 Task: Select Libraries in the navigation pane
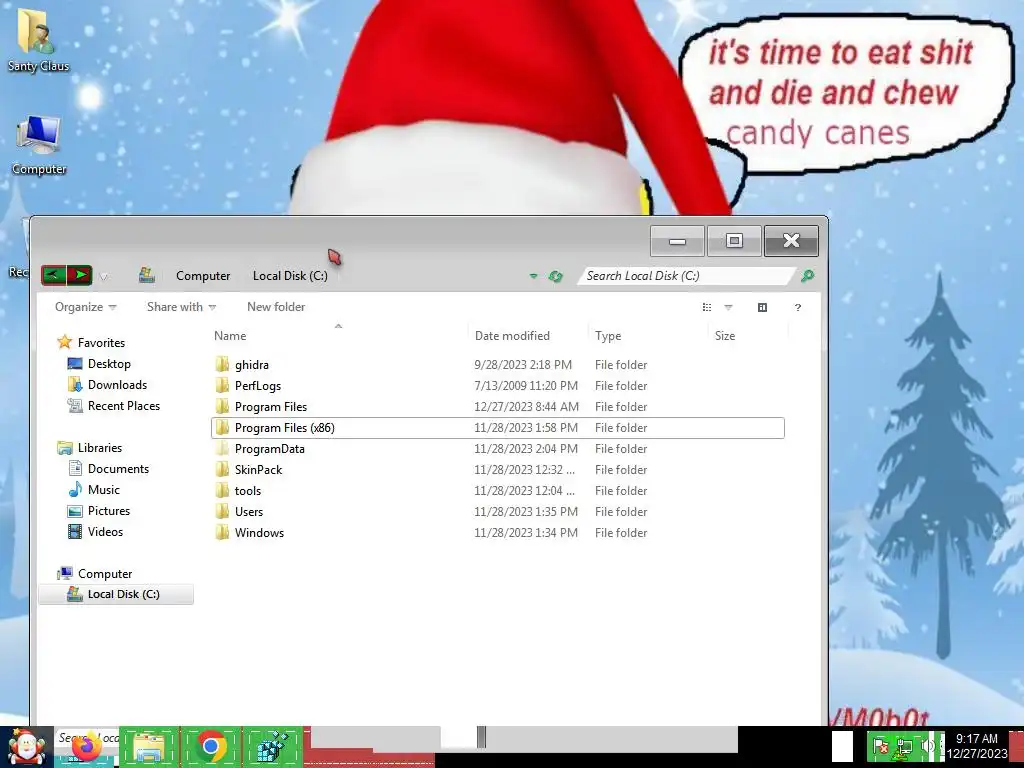tap(99, 447)
